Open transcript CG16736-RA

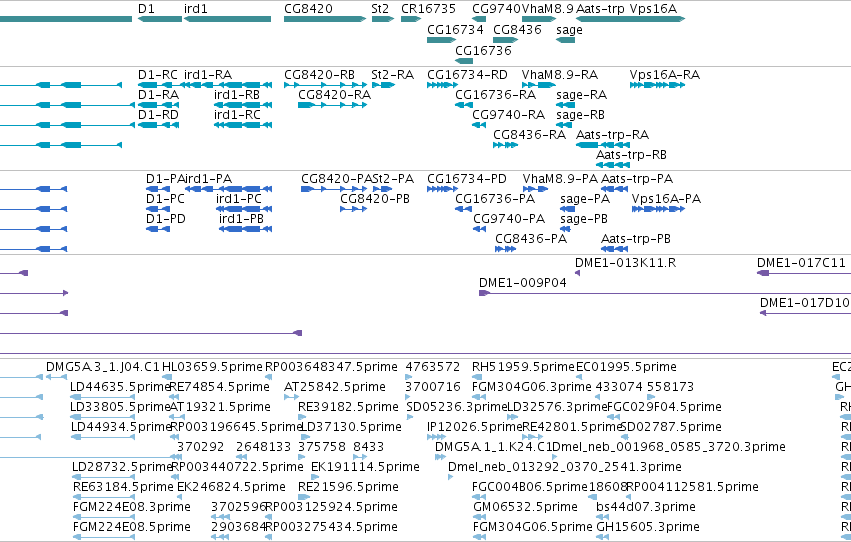[x=496, y=94]
